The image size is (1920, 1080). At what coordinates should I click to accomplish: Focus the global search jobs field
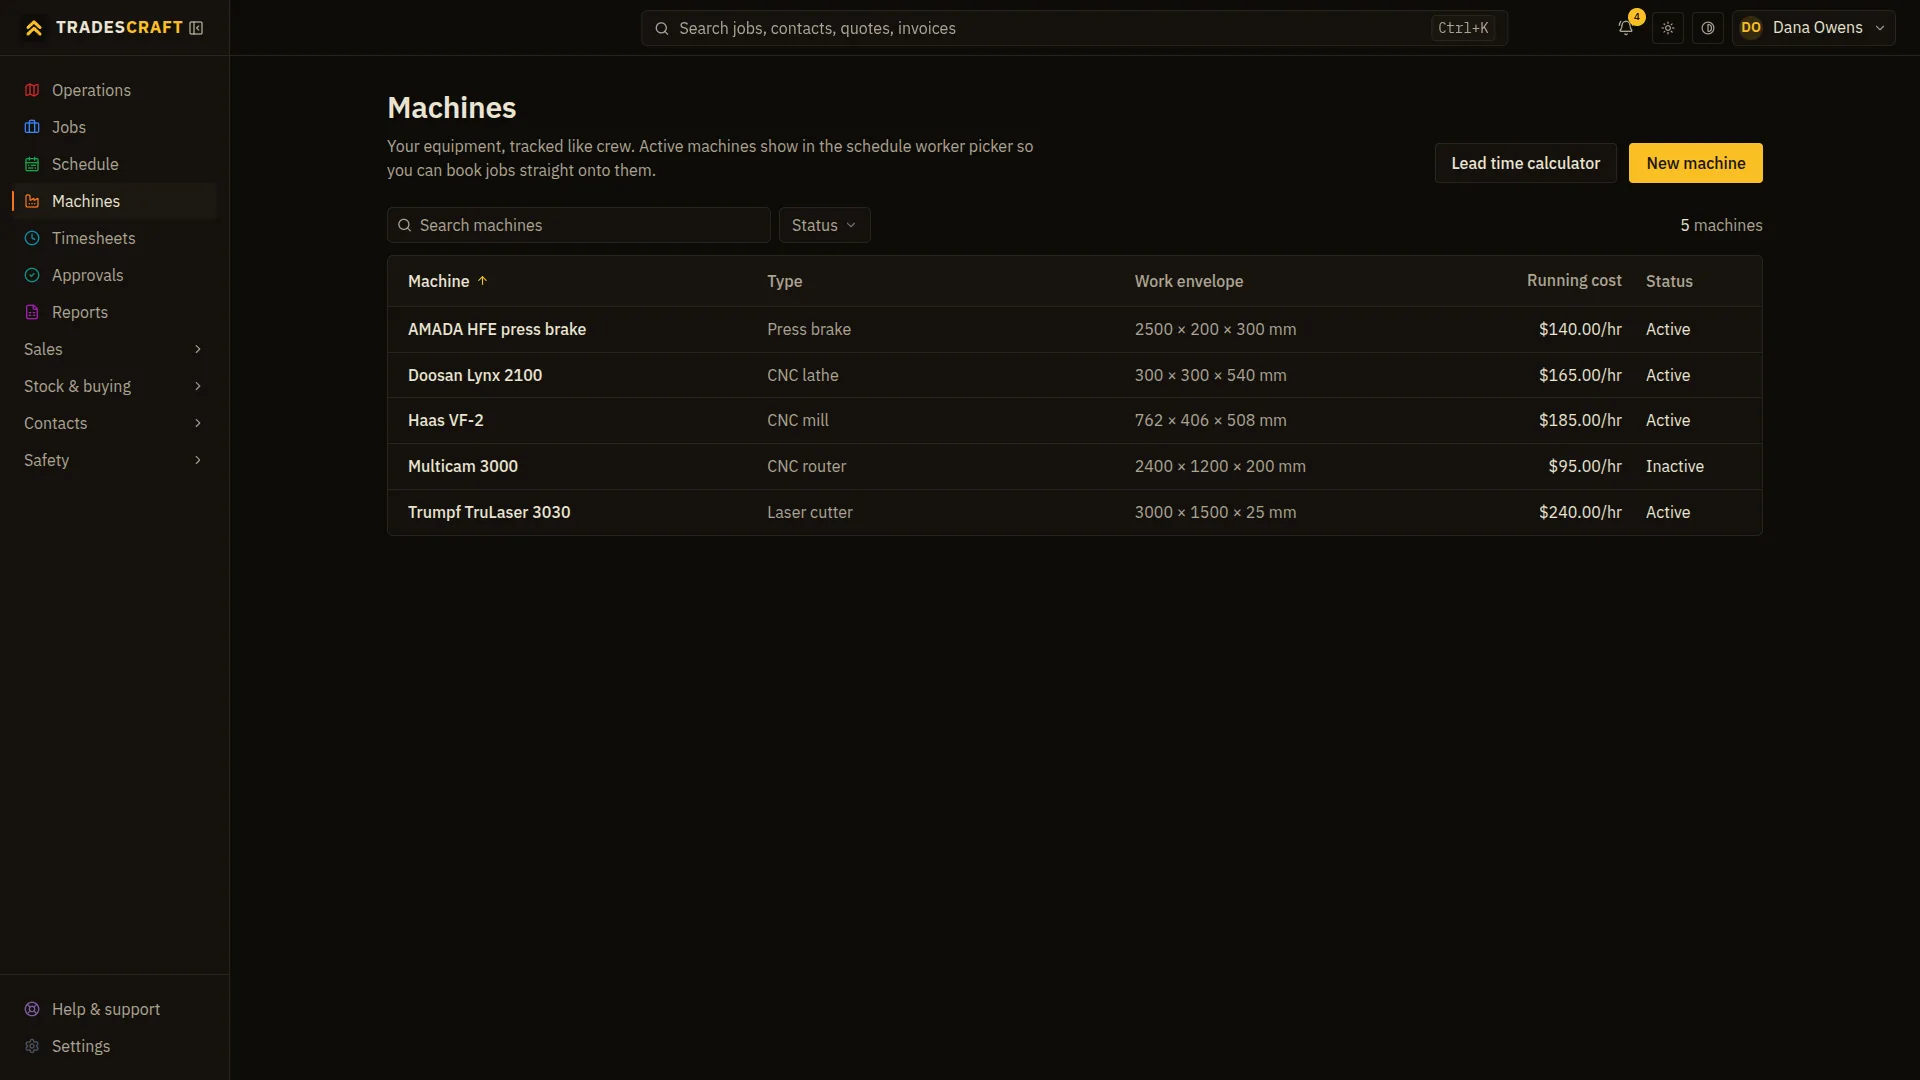click(1074, 28)
